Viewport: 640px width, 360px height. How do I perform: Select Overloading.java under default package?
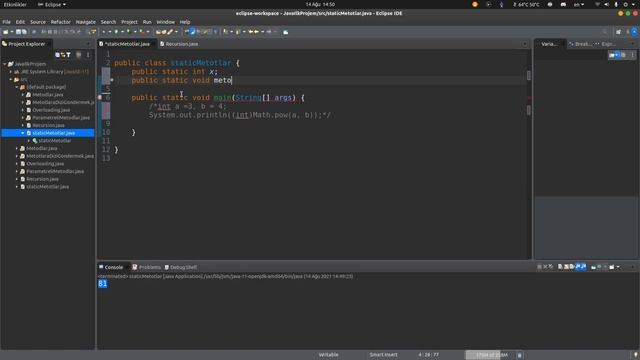pyautogui.click(x=51, y=110)
